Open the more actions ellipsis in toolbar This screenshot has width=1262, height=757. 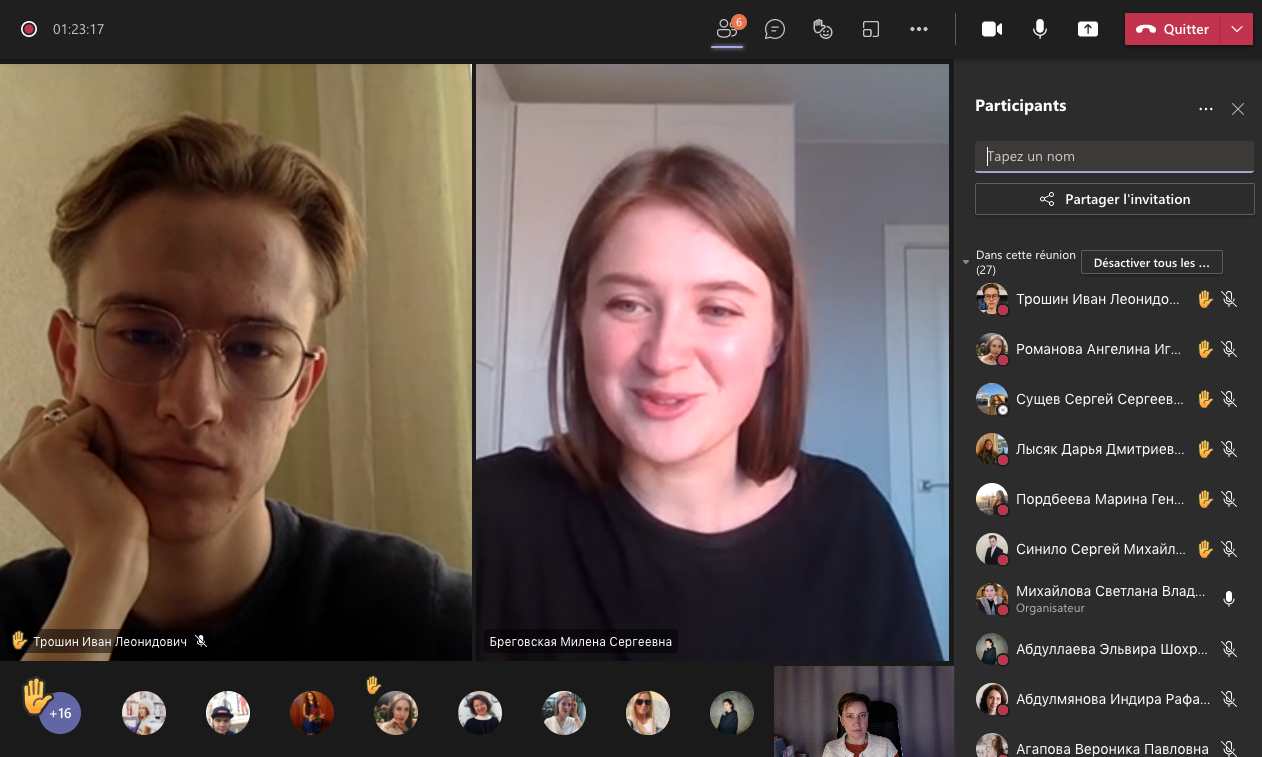[918, 29]
